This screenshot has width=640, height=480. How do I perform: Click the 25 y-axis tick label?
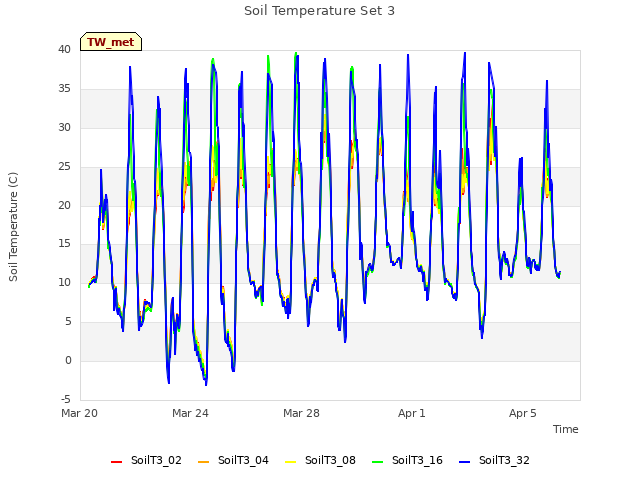point(64,167)
